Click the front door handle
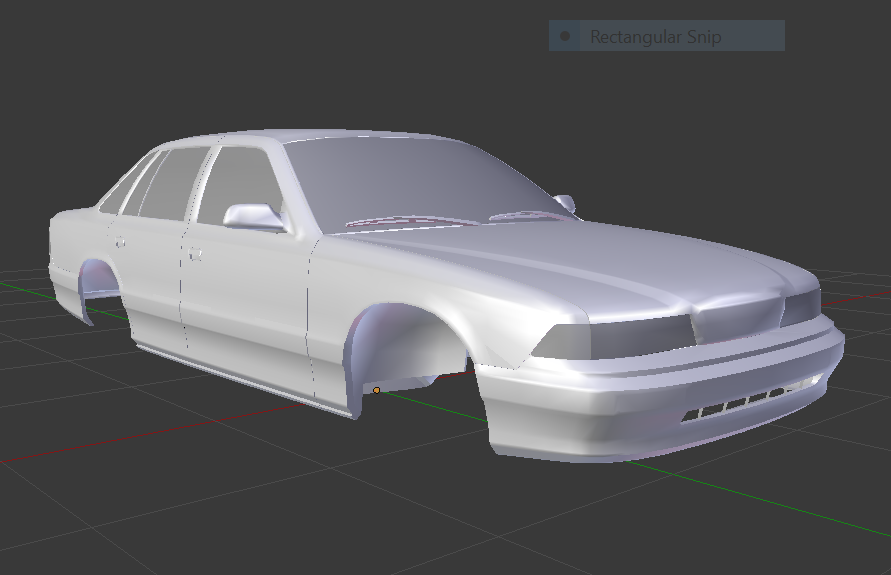The width and height of the screenshot is (891, 575). pyautogui.click(x=194, y=254)
